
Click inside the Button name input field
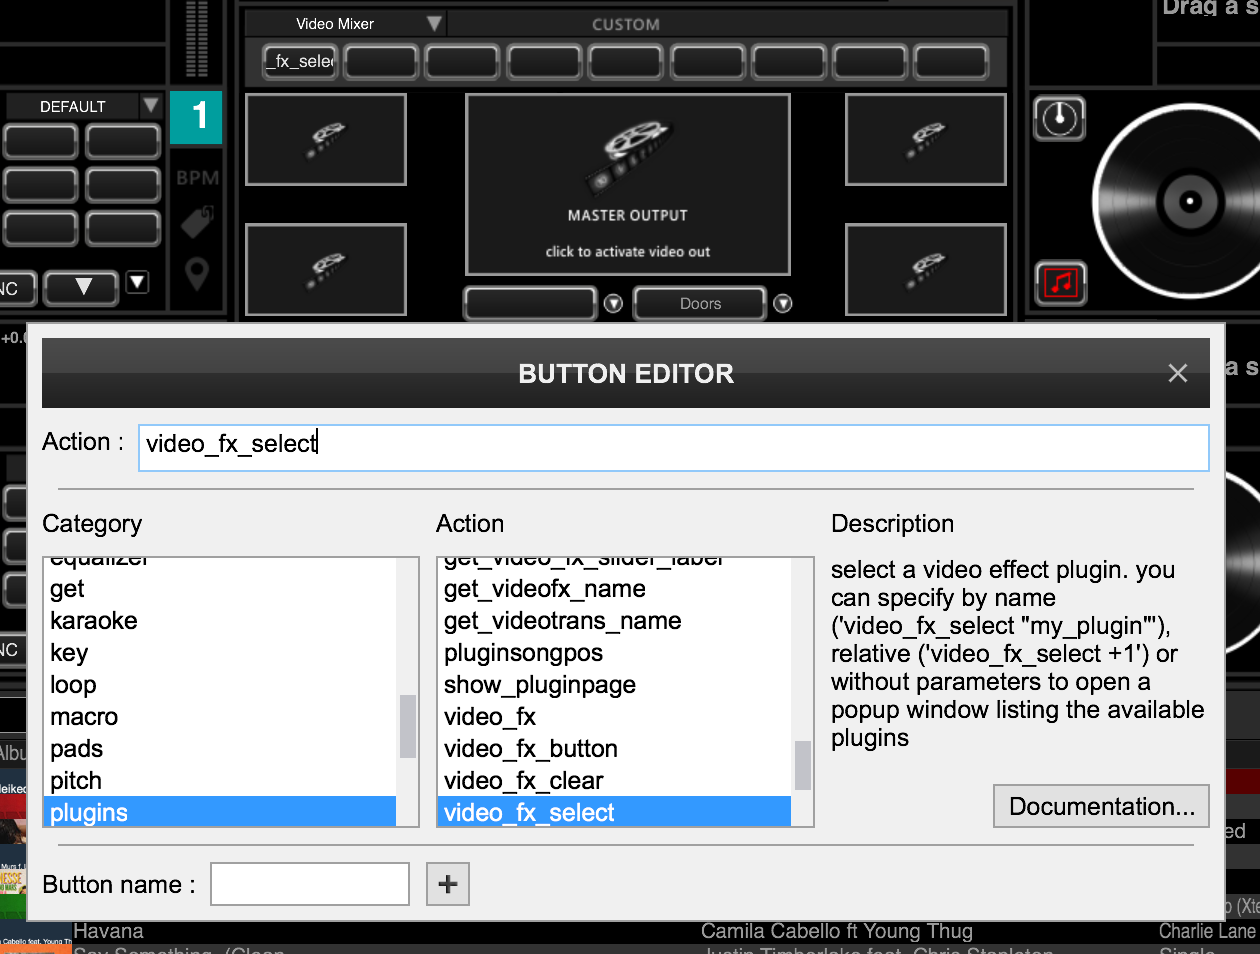309,884
